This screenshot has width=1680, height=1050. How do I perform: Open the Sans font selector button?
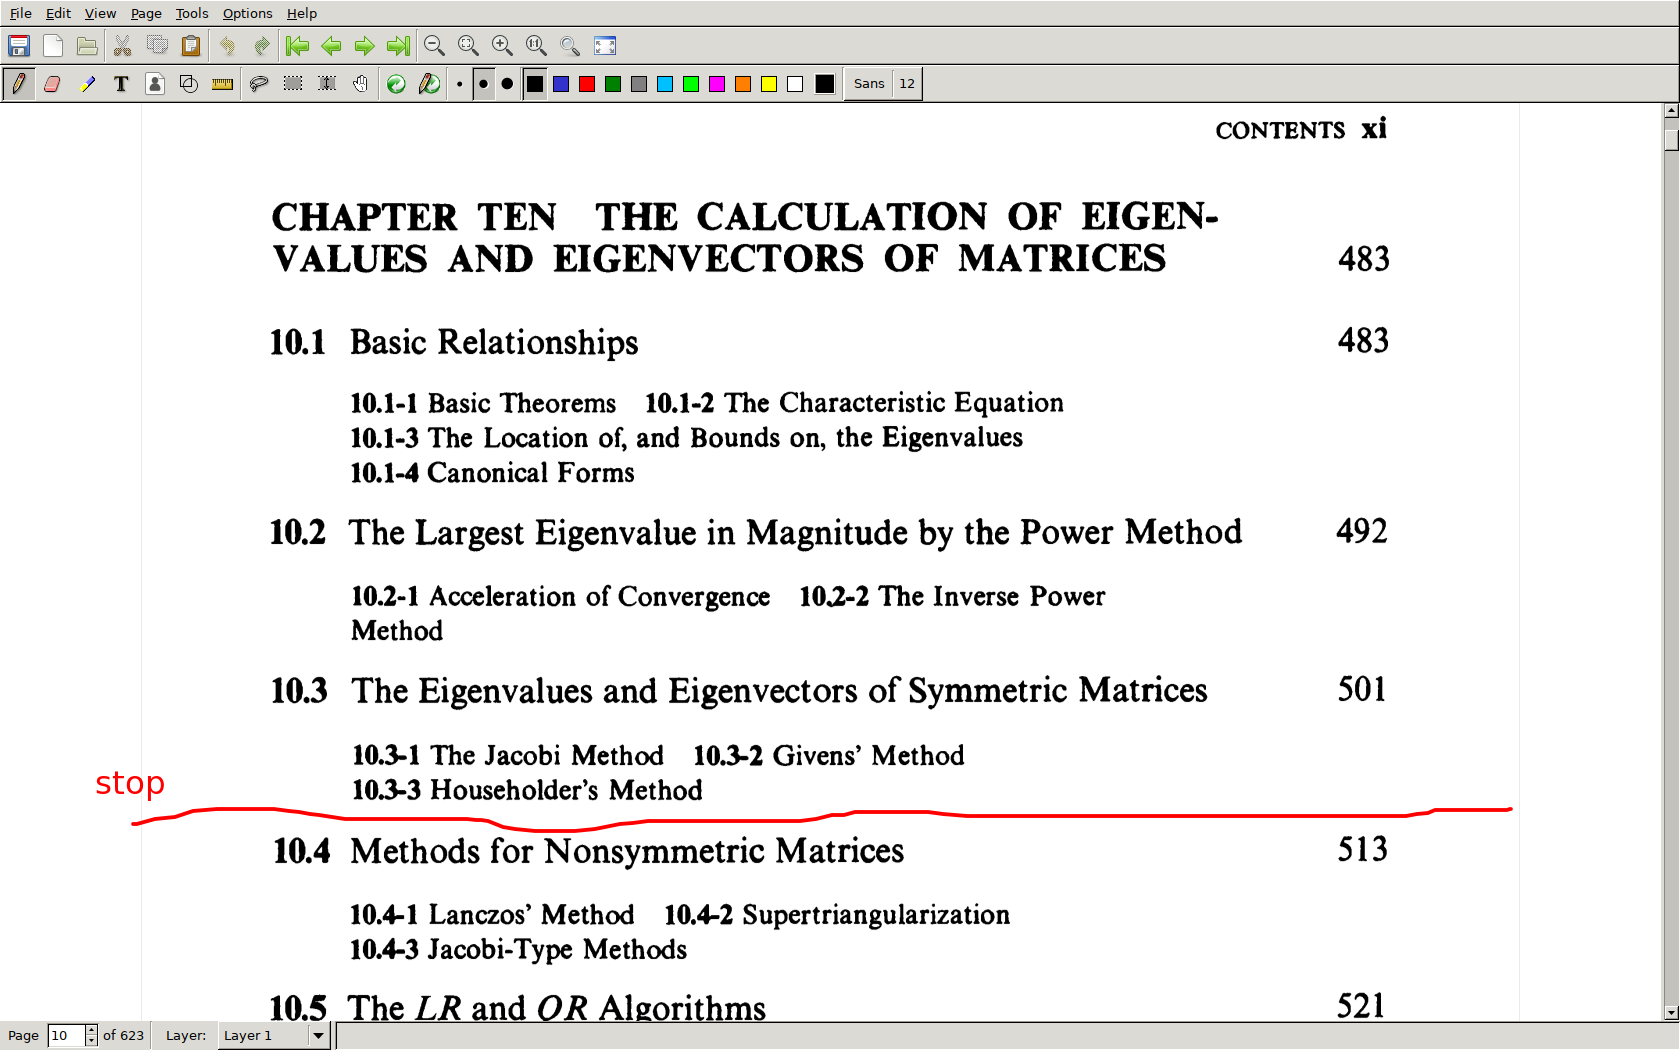[x=868, y=84]
